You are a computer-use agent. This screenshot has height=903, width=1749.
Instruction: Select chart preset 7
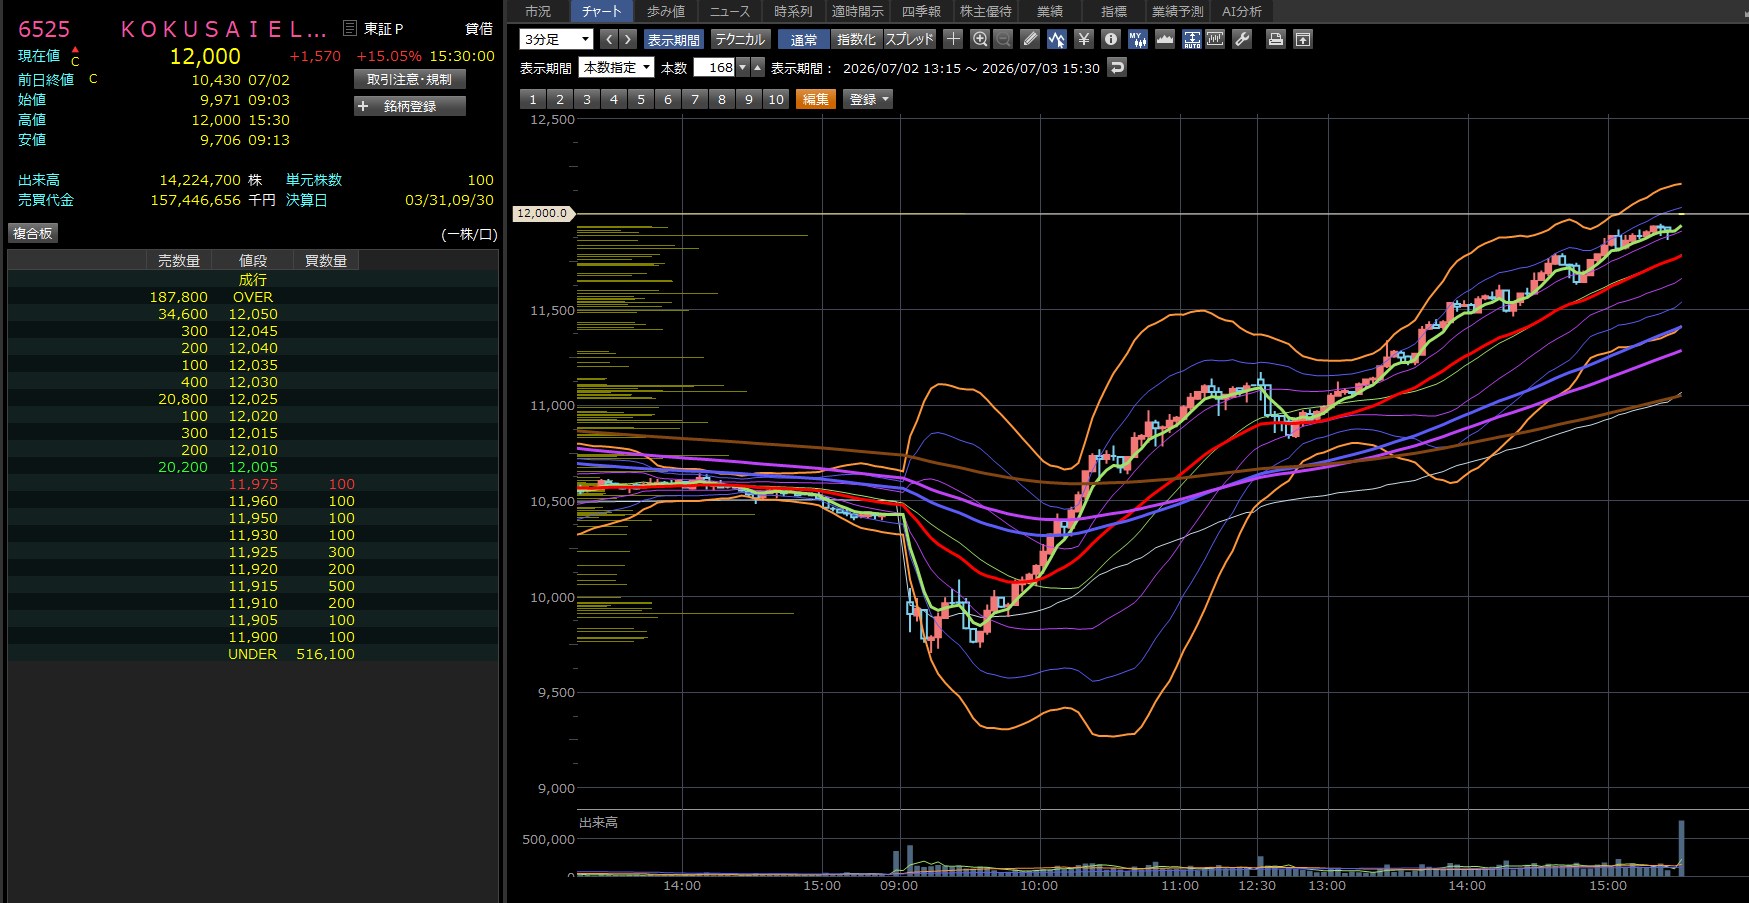(695, 99)
